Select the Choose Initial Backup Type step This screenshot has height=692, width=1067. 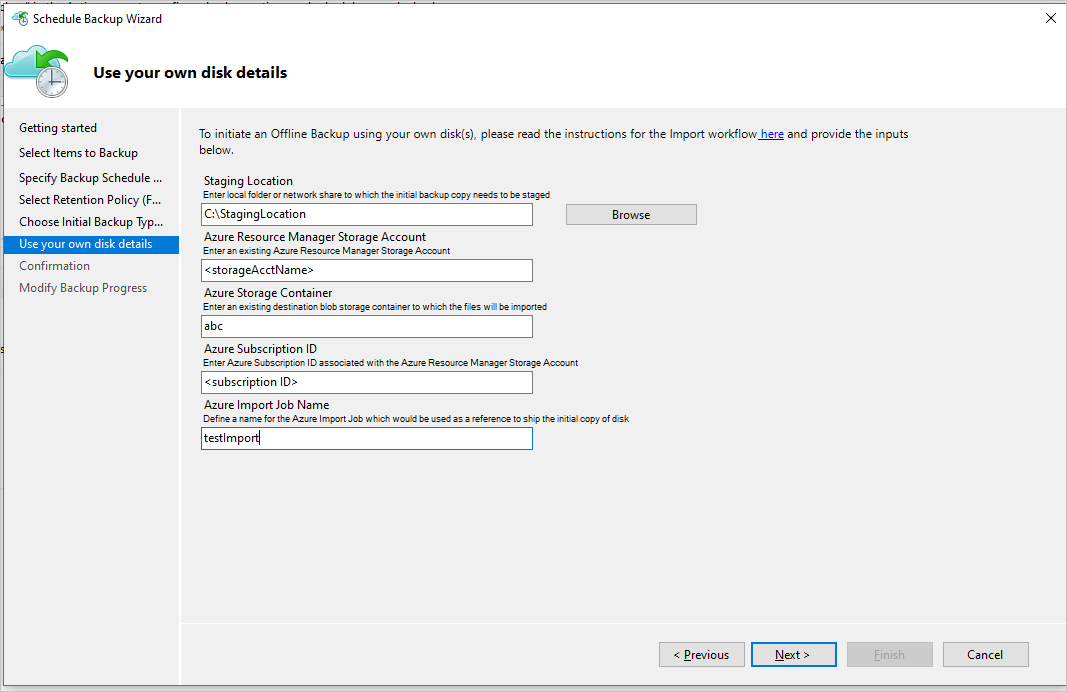pyautogui.click(x=88, y=221)
